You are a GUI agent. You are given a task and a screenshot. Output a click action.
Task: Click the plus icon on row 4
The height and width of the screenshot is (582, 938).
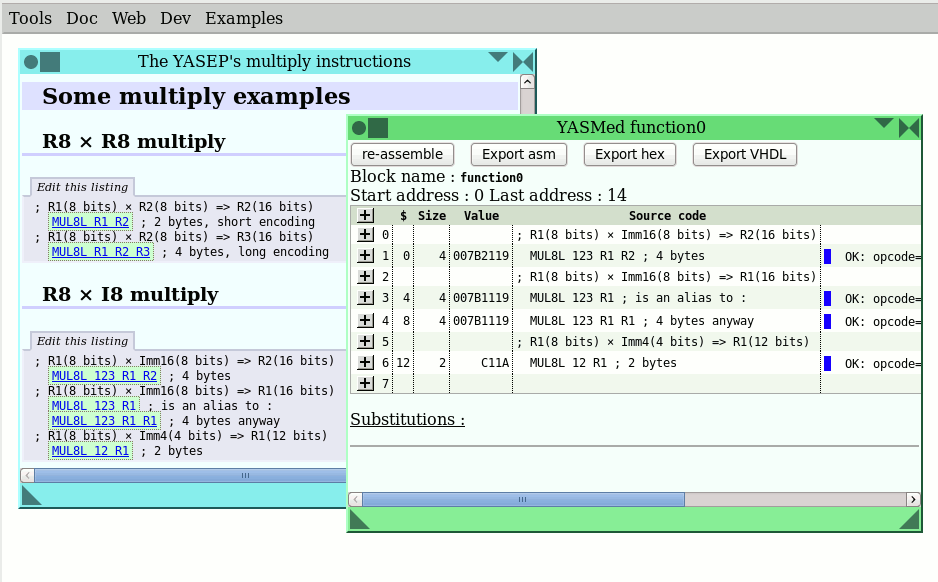[x=366, y=321]
